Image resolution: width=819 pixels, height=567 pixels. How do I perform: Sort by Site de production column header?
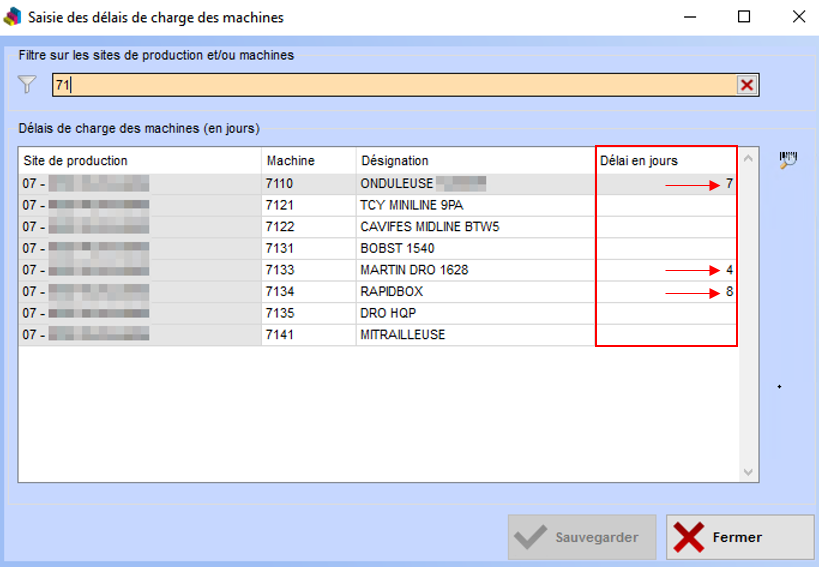(x=139, y=161)
